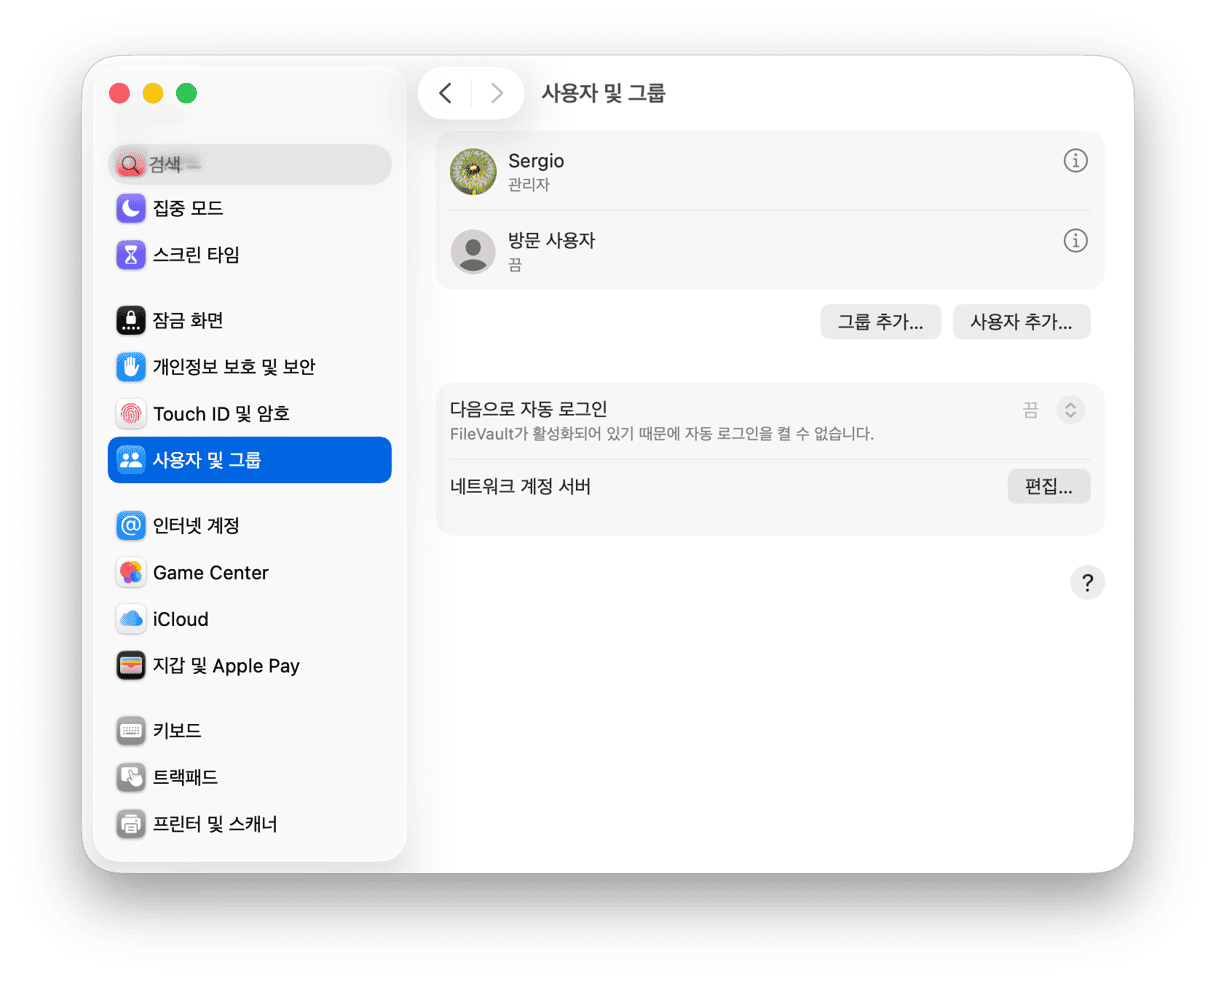Click the iCloud cloud icon

[x=131, y=620]
